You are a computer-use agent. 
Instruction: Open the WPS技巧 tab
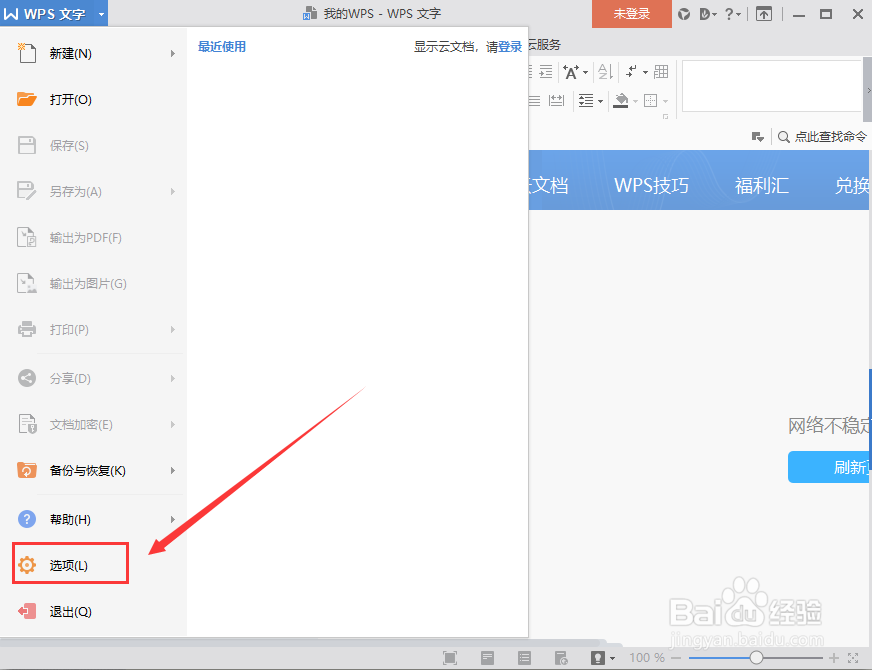[x=651, y=185]
